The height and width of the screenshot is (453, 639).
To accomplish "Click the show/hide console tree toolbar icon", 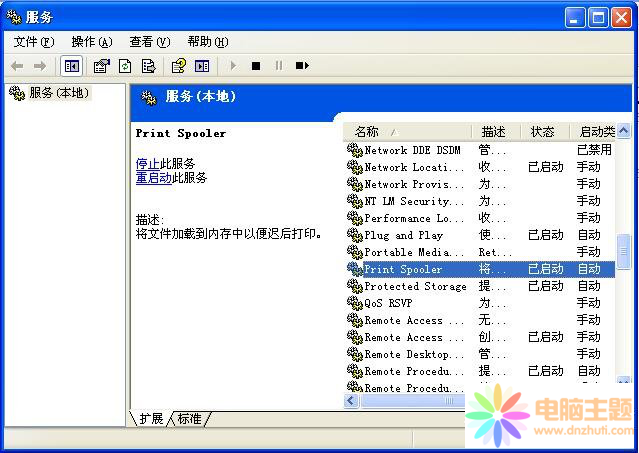I will [x=71, y=66].
